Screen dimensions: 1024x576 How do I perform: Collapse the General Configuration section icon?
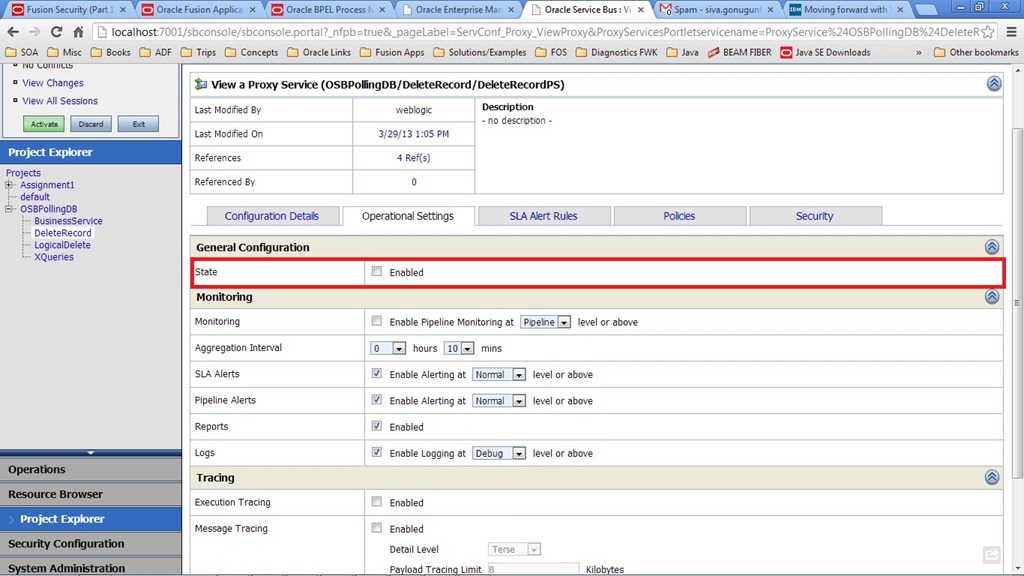click(991, 247)
